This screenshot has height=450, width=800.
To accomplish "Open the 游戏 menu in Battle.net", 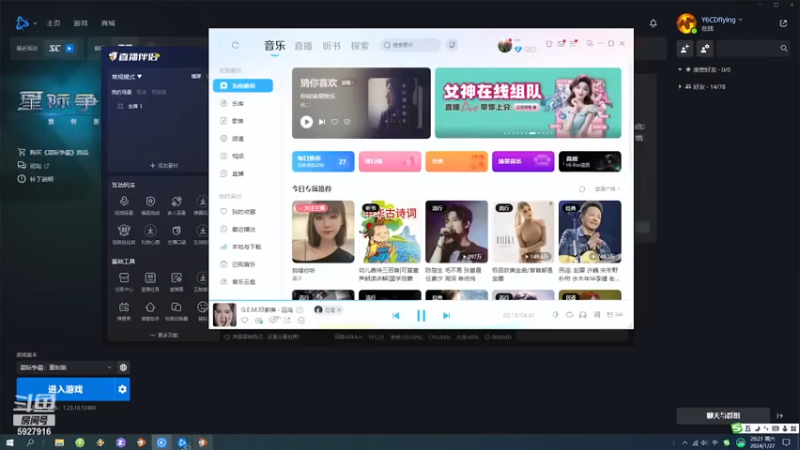I will [x=81, y=23].
